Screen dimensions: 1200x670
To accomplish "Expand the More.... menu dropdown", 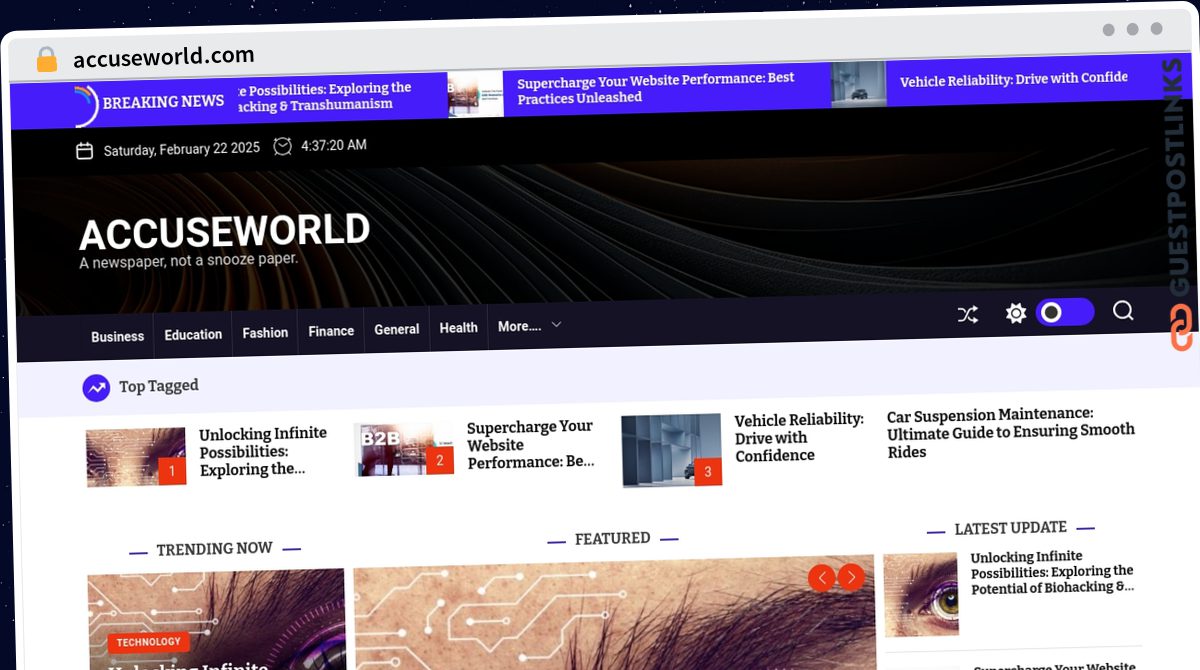I will click(x=530, y=326).
